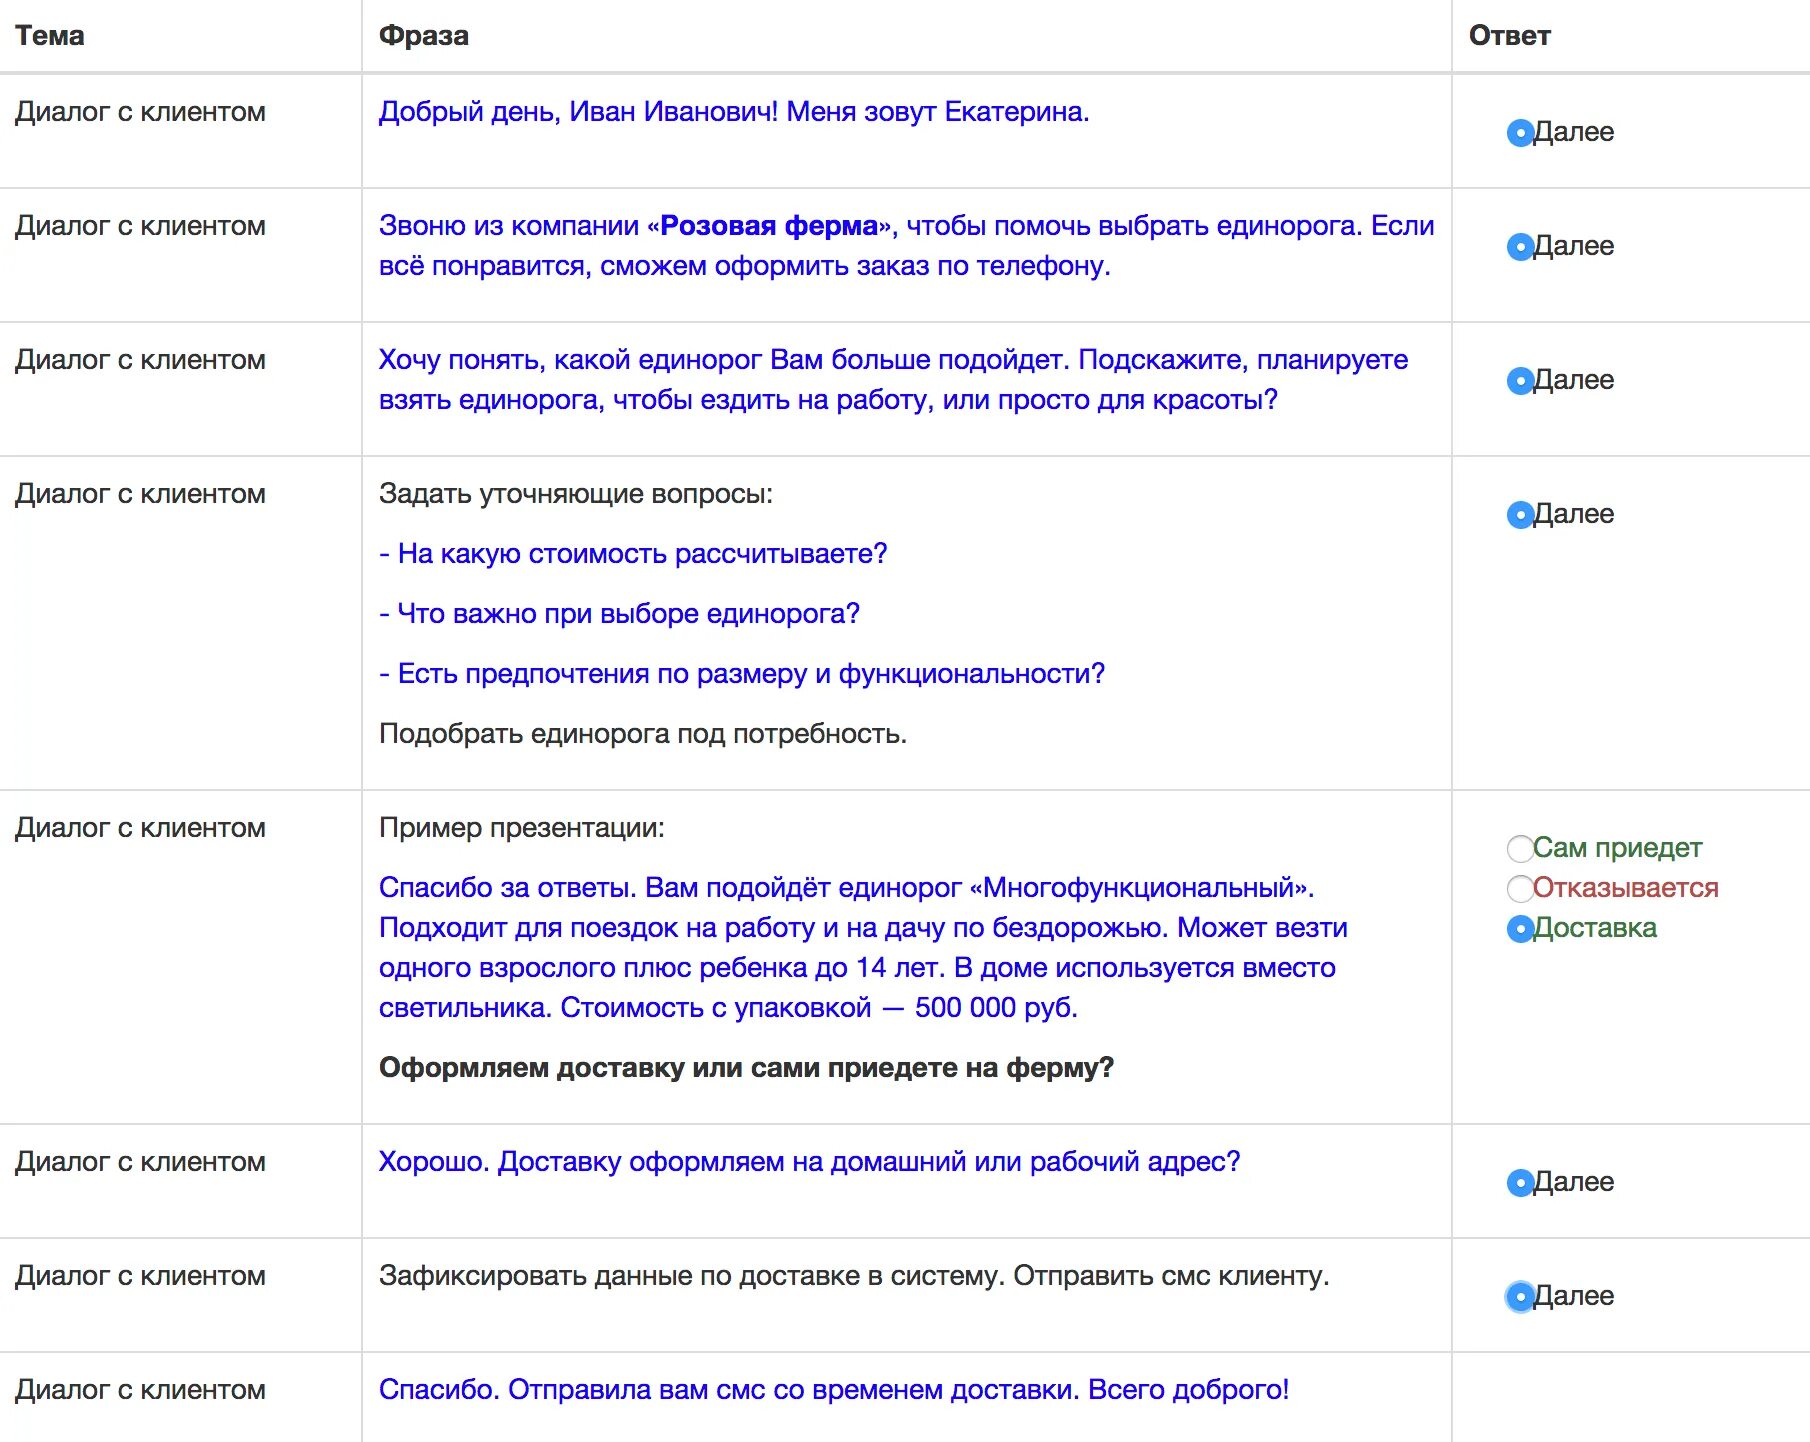Click the "Тема" column header
The width and height of the screenshot is (1810, 1442).
50,36
